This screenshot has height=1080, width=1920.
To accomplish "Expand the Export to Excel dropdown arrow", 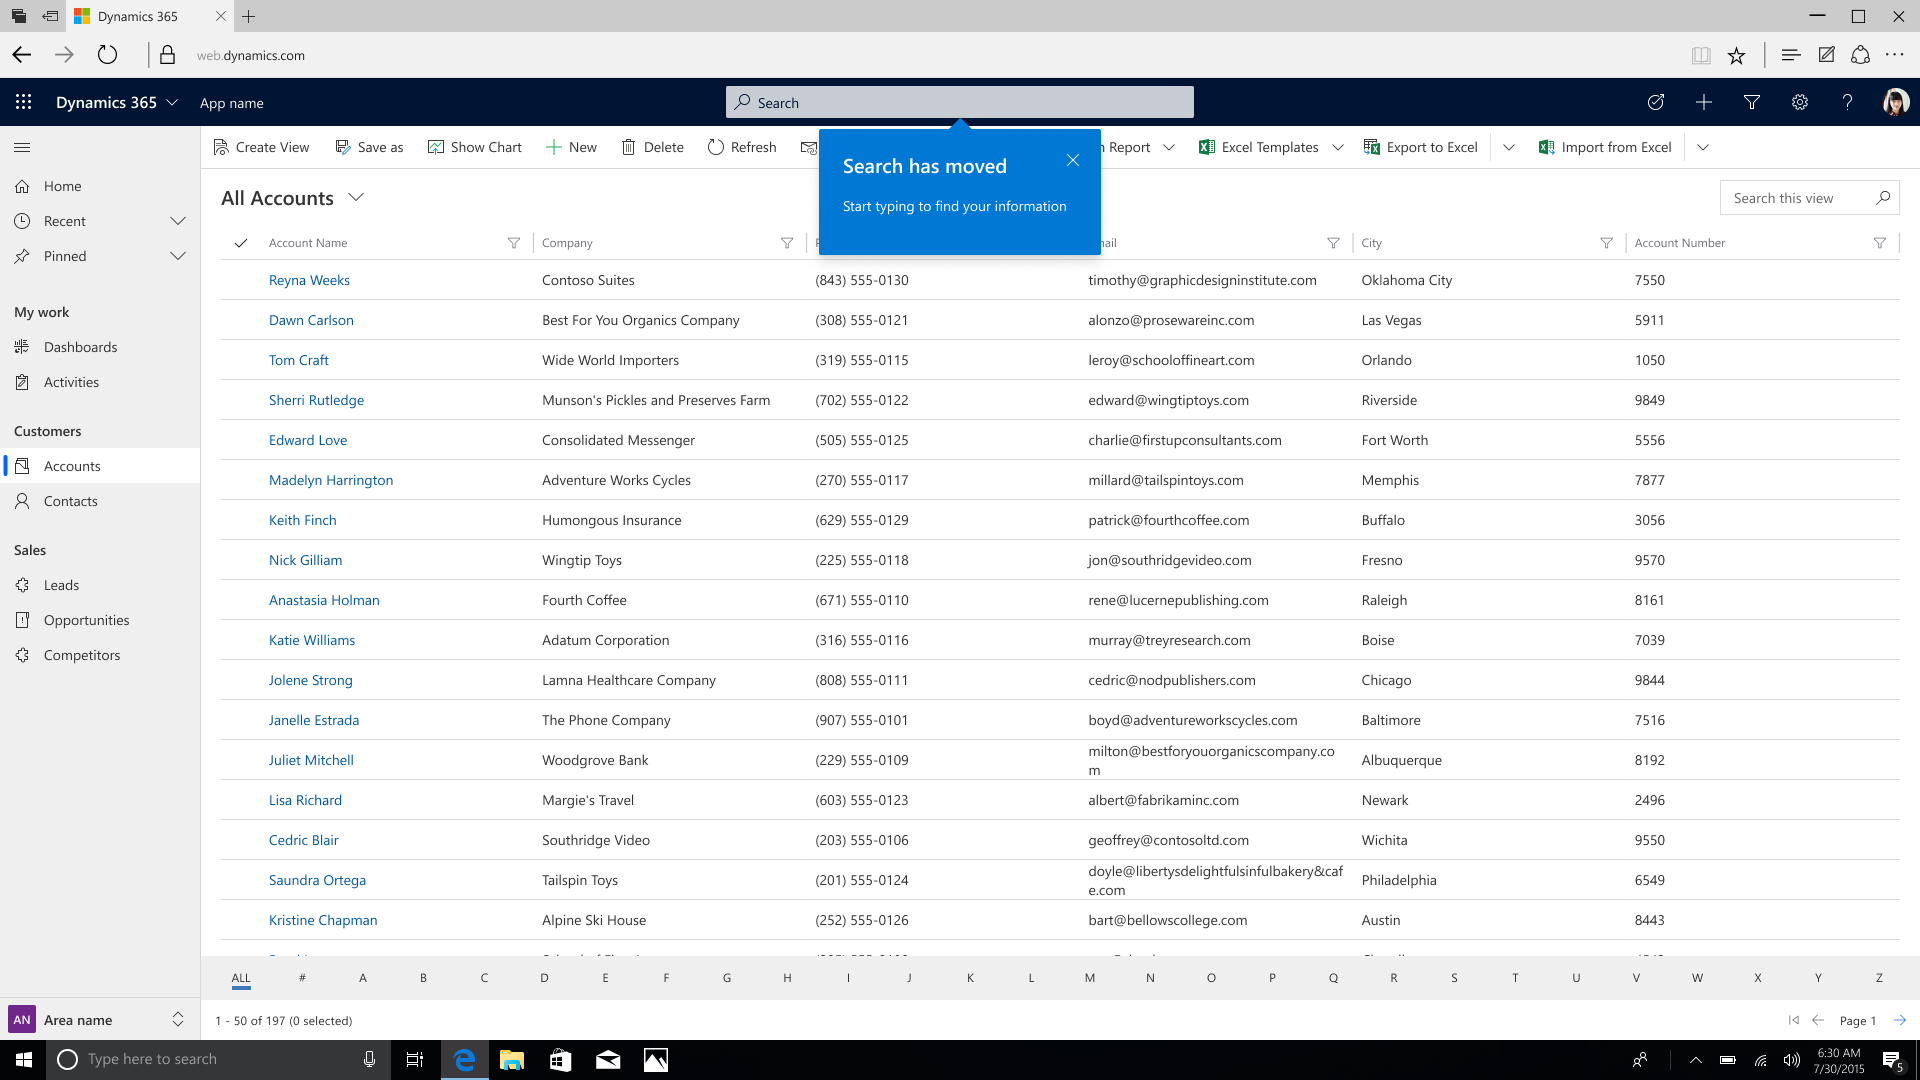I will click(1510, 148).
